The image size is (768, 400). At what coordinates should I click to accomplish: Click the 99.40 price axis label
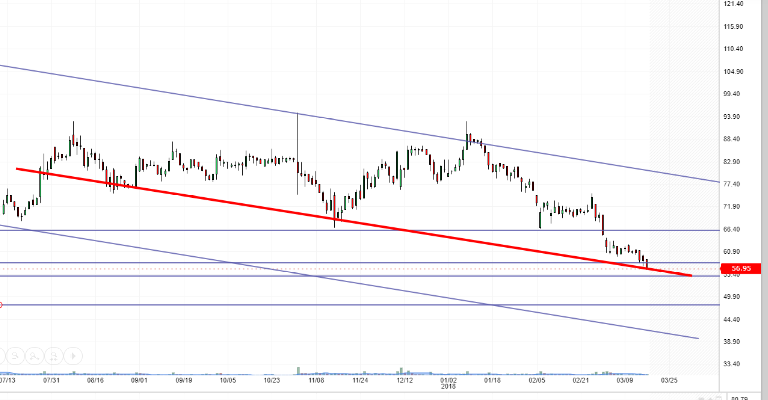(732, 94)
